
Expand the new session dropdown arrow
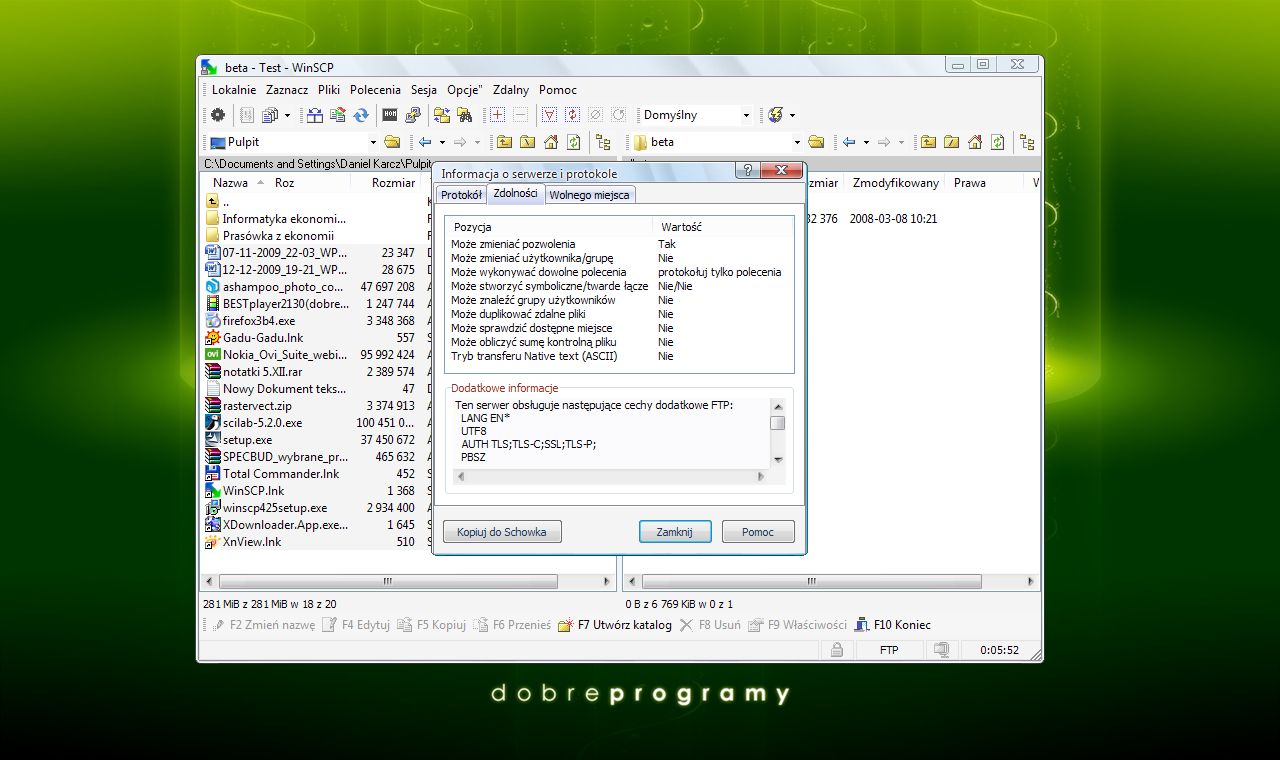point(791,115)
